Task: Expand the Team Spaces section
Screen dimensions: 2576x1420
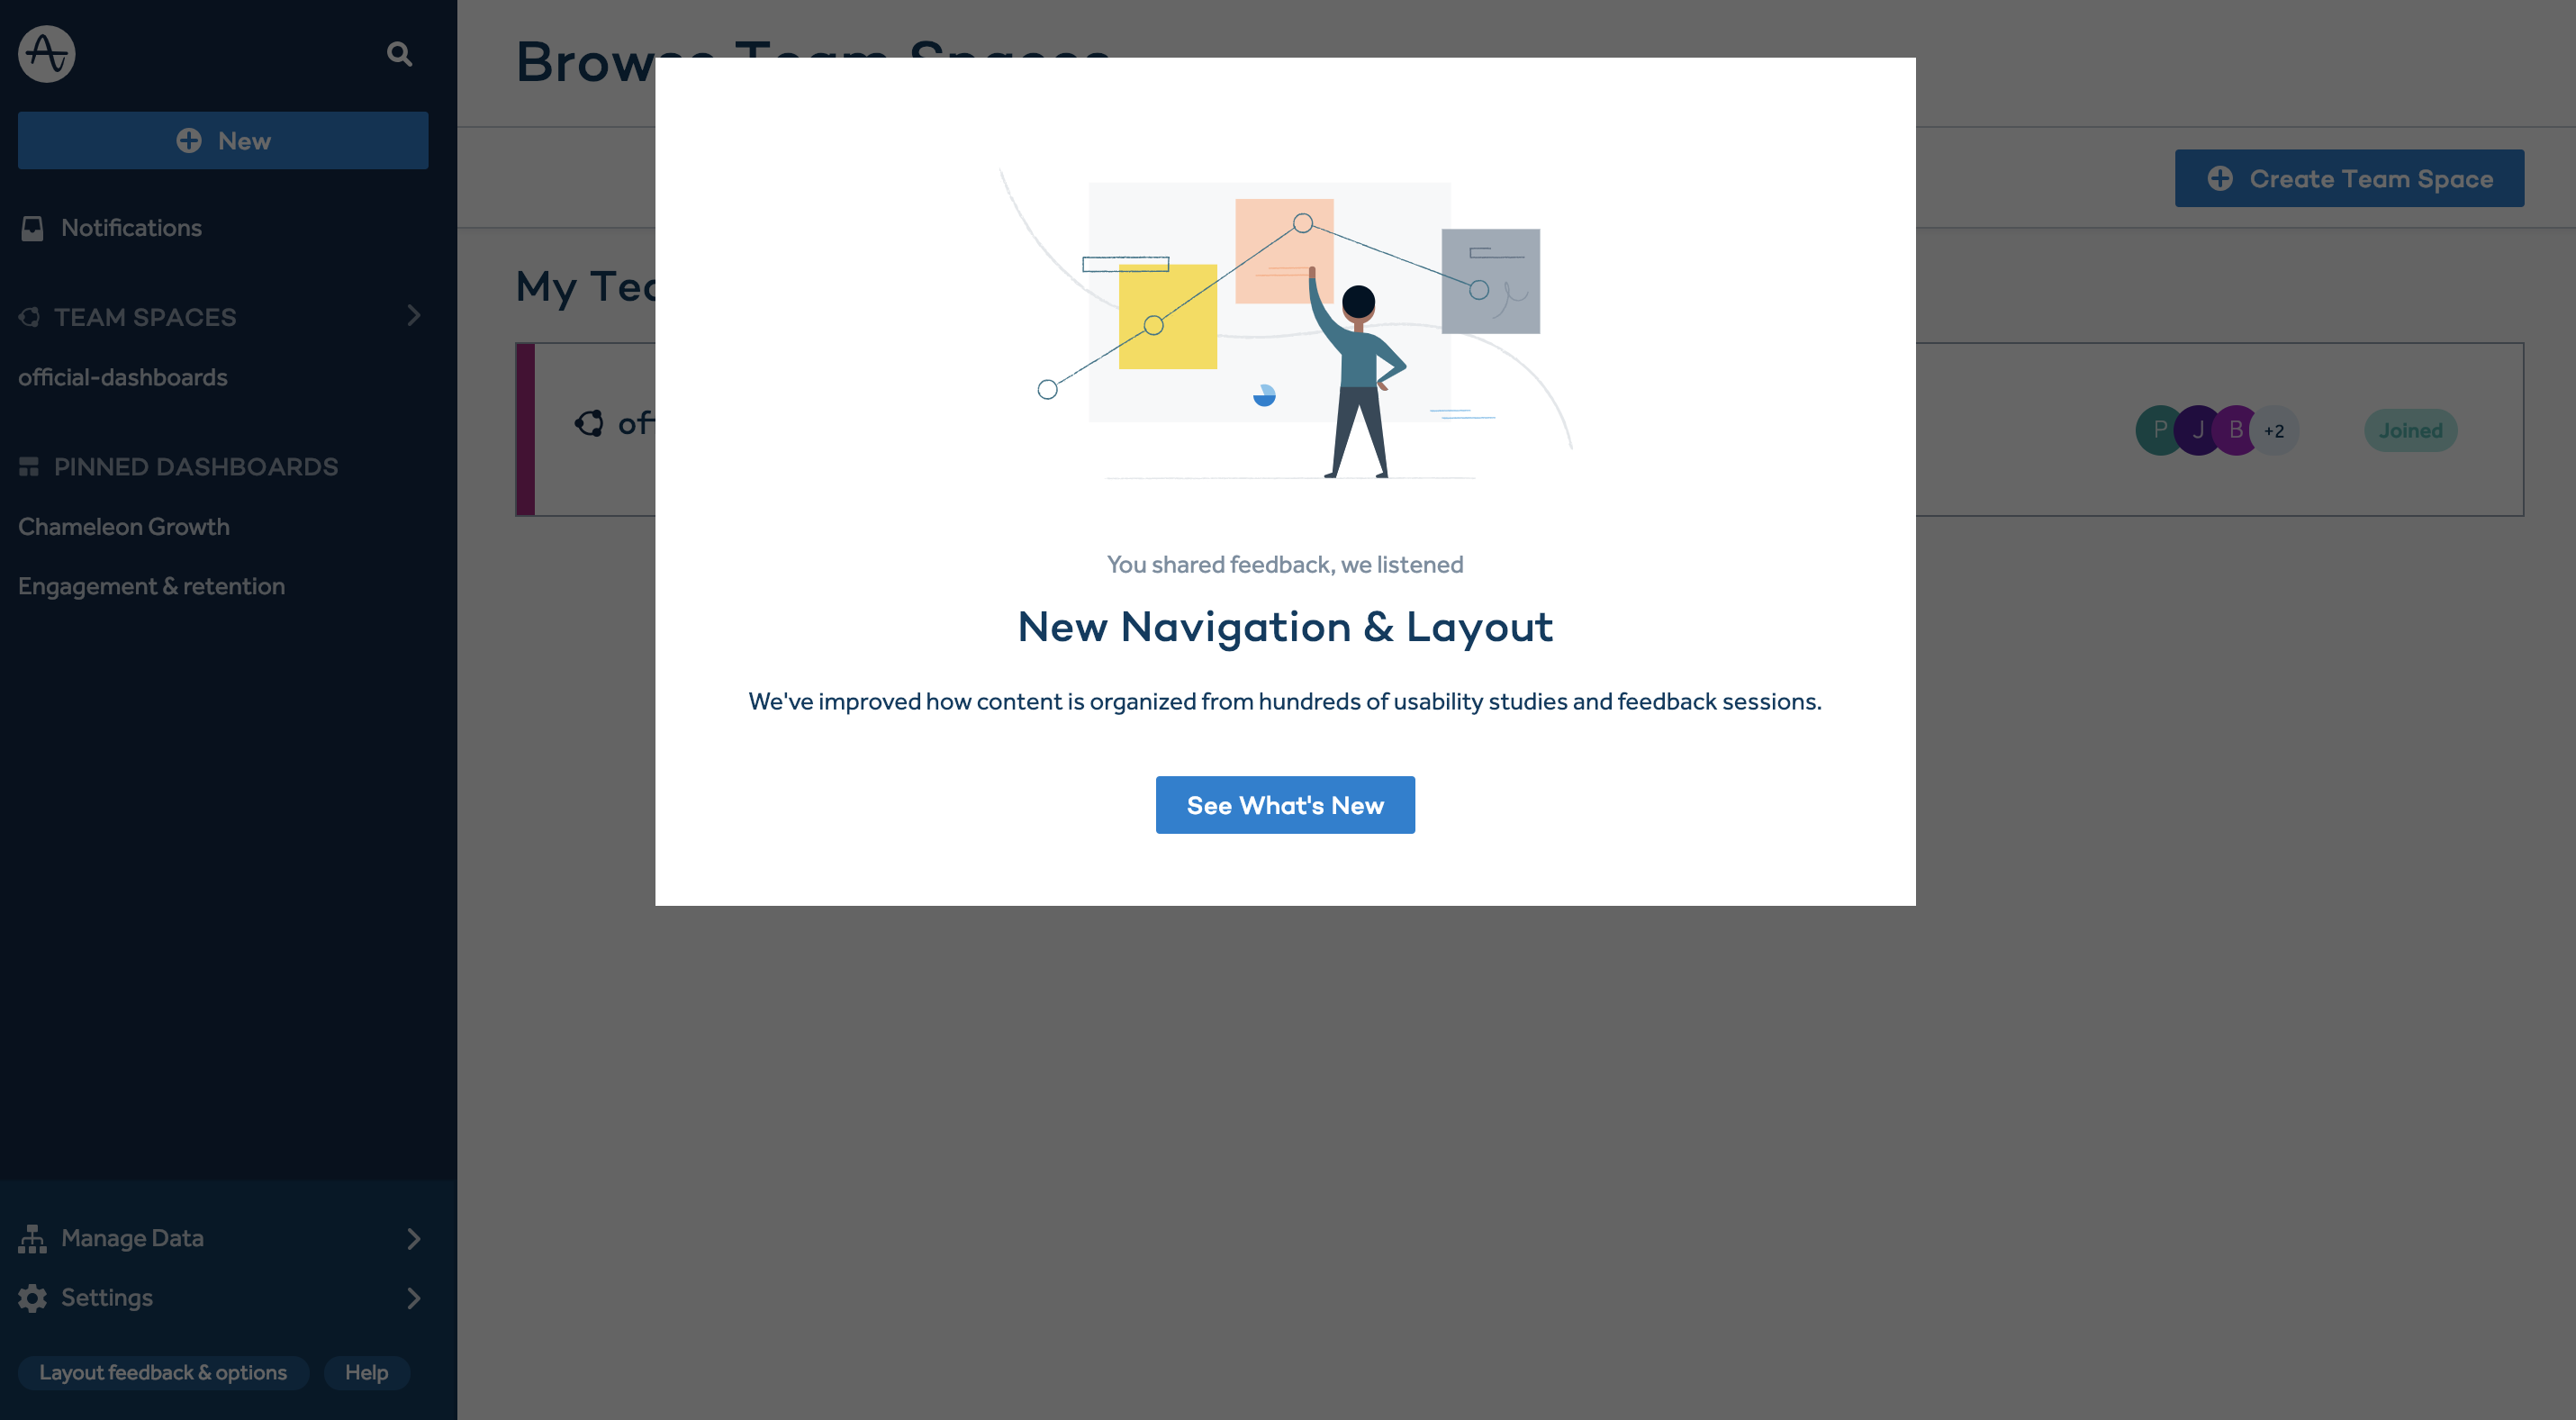Action: [414, 317]
